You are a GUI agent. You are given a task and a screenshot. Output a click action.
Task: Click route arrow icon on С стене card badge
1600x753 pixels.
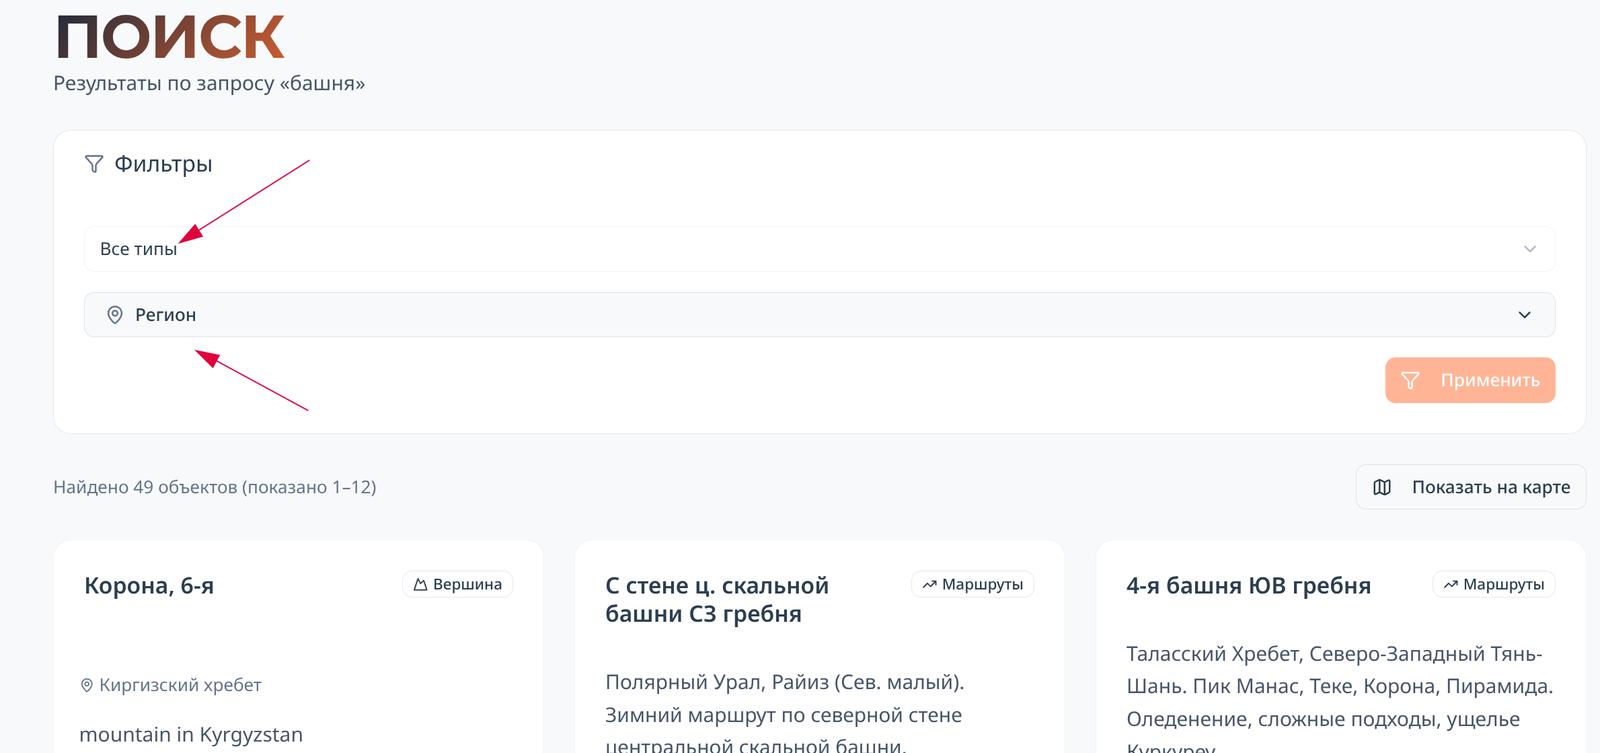point(929,585)
